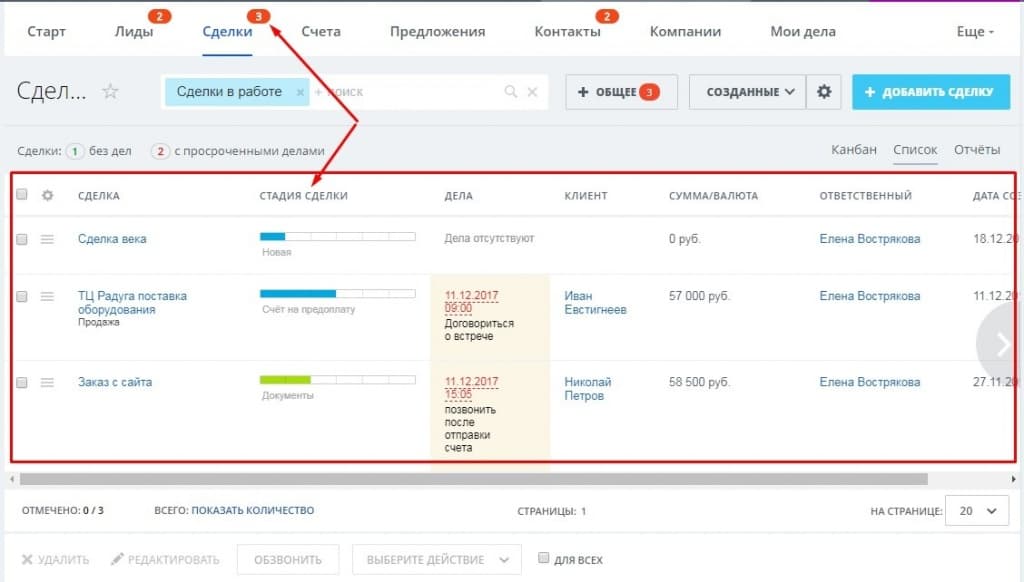This screenshot has width=1024, height=582.
Task: Switch to the 'Лиды' menu tab
Action: pos(134,31)
